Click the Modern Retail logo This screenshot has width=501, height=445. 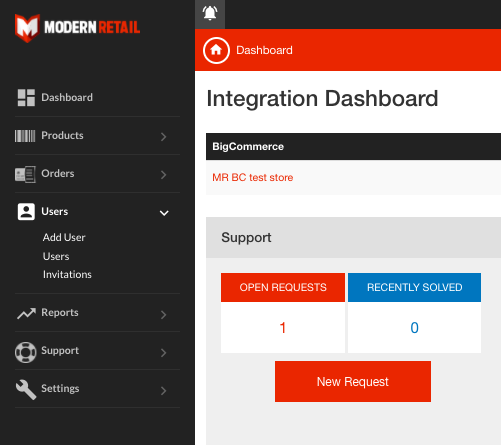77,28
